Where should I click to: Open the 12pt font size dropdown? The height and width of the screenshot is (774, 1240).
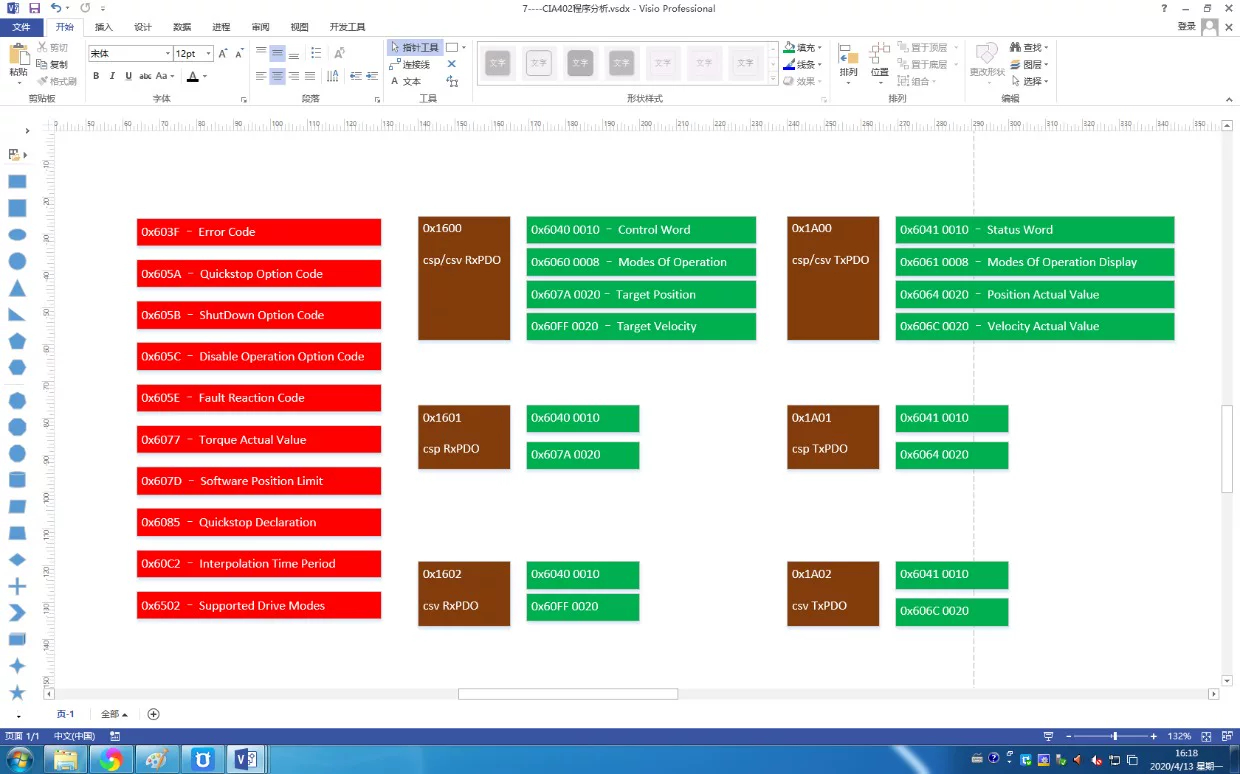194,53
